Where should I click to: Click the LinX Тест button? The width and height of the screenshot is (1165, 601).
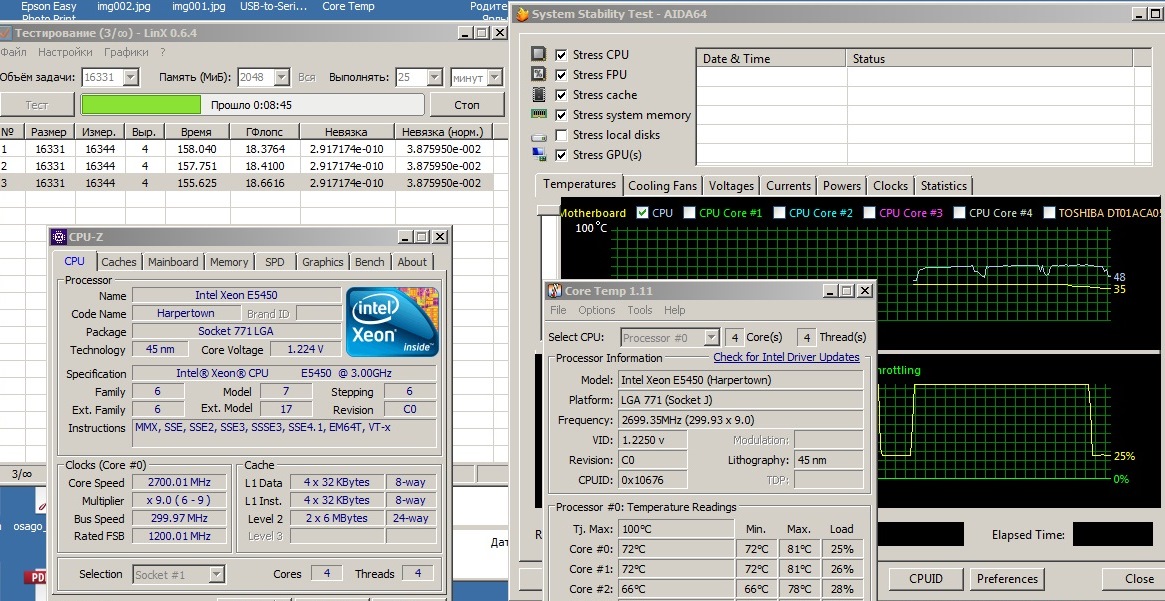[36, 105]
